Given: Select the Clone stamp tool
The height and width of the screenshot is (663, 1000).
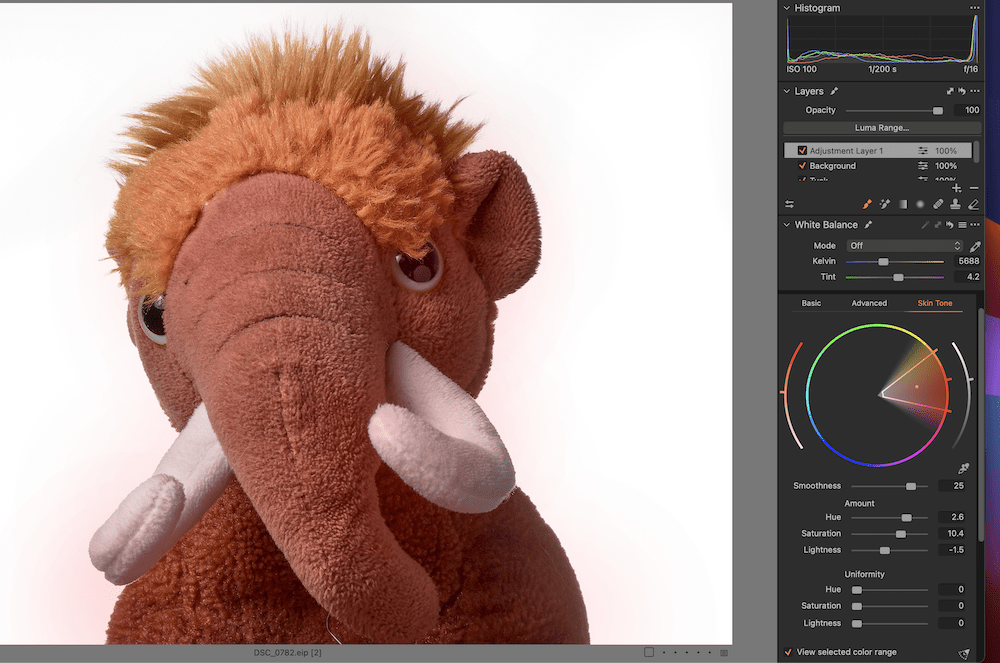Looking at the screenshot, I should [956, 204].
